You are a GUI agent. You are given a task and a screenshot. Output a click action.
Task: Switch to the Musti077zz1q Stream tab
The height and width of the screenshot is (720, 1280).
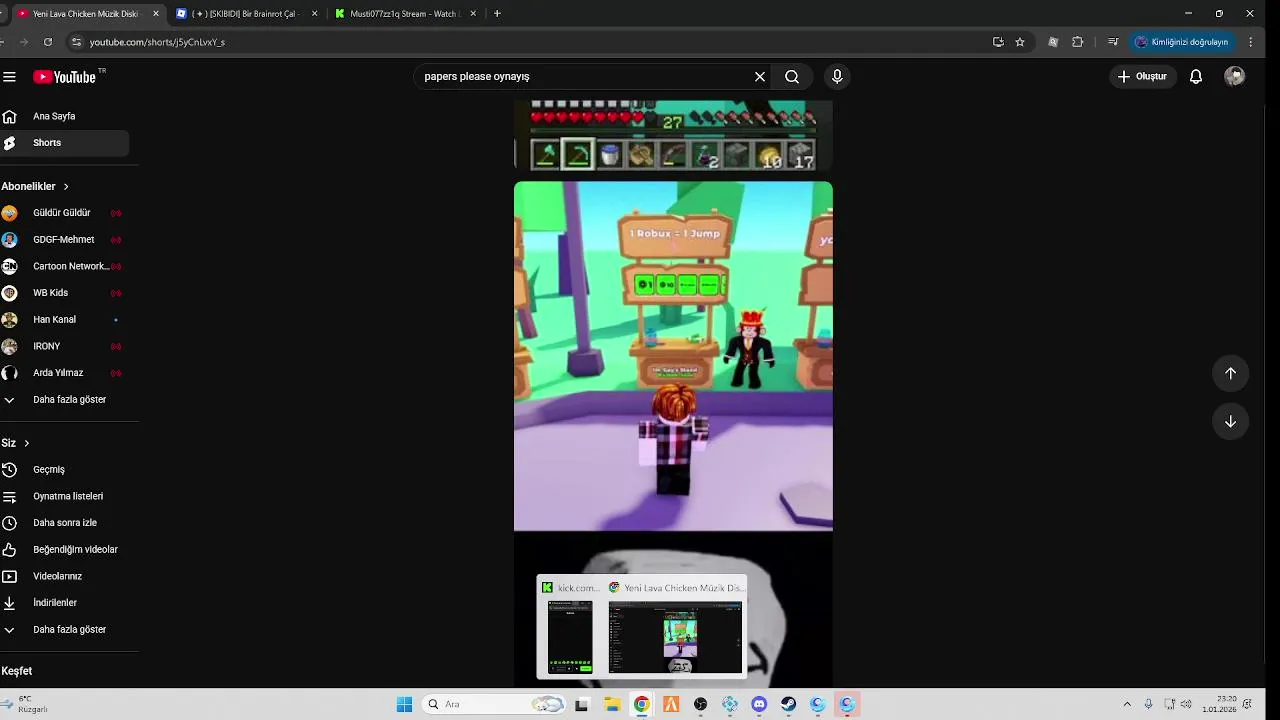403,14
